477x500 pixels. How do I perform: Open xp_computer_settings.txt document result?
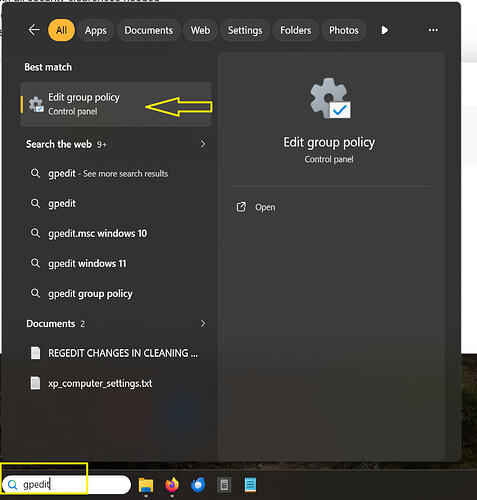point(100,384)
